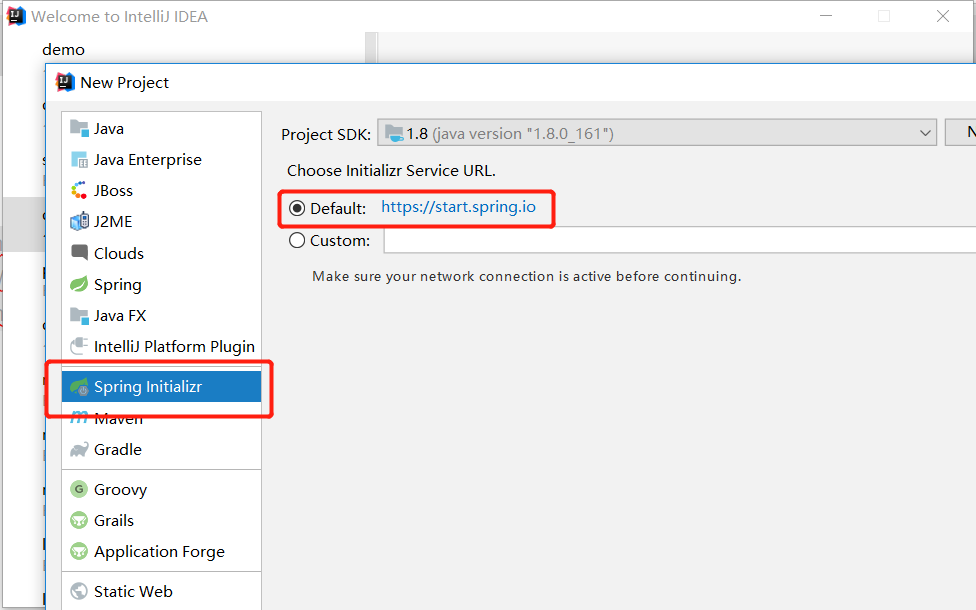
Task: Select Static Web project type
Action: click(161, 591)
